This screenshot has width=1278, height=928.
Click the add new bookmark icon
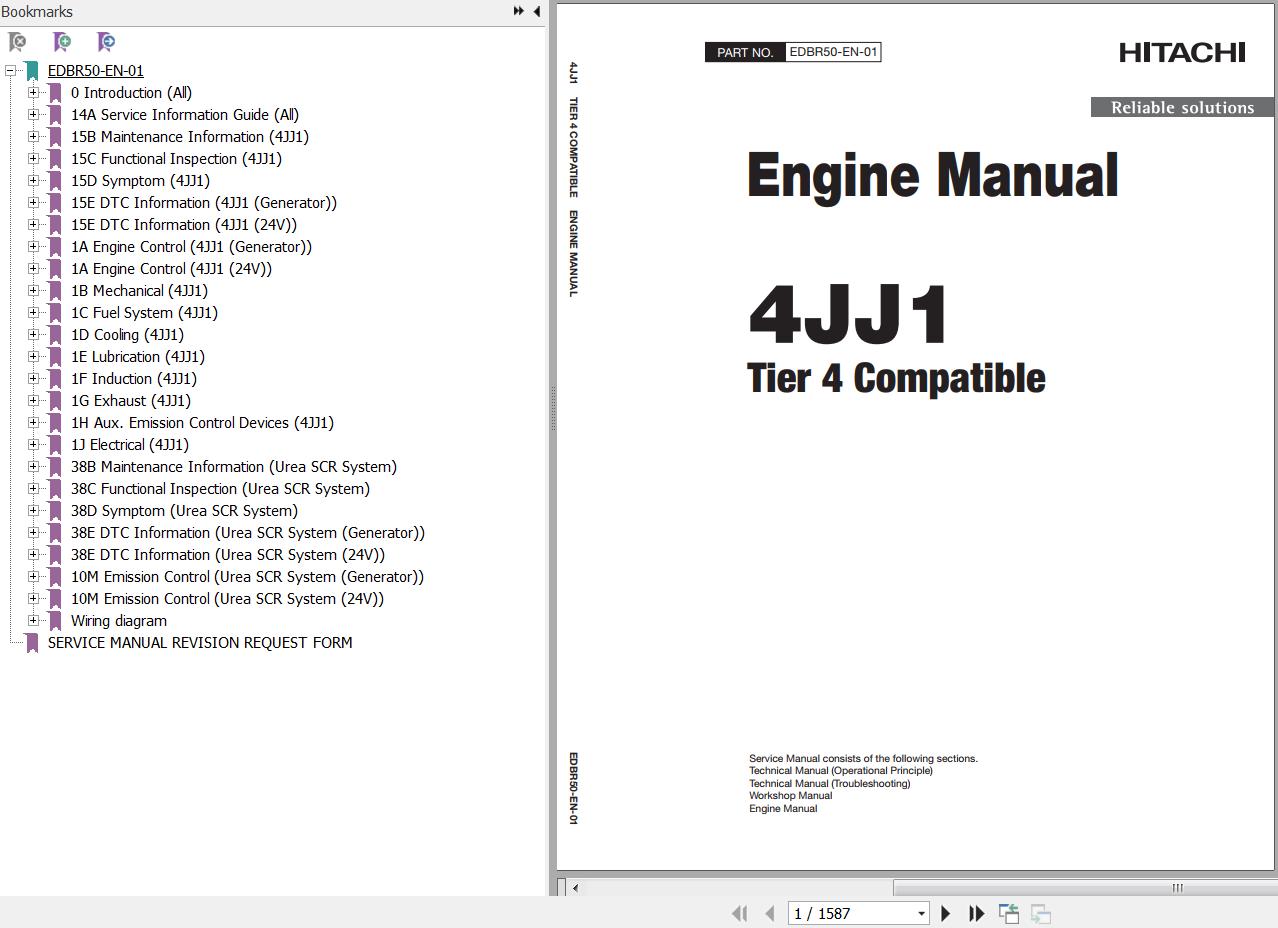tap(62, 42)
